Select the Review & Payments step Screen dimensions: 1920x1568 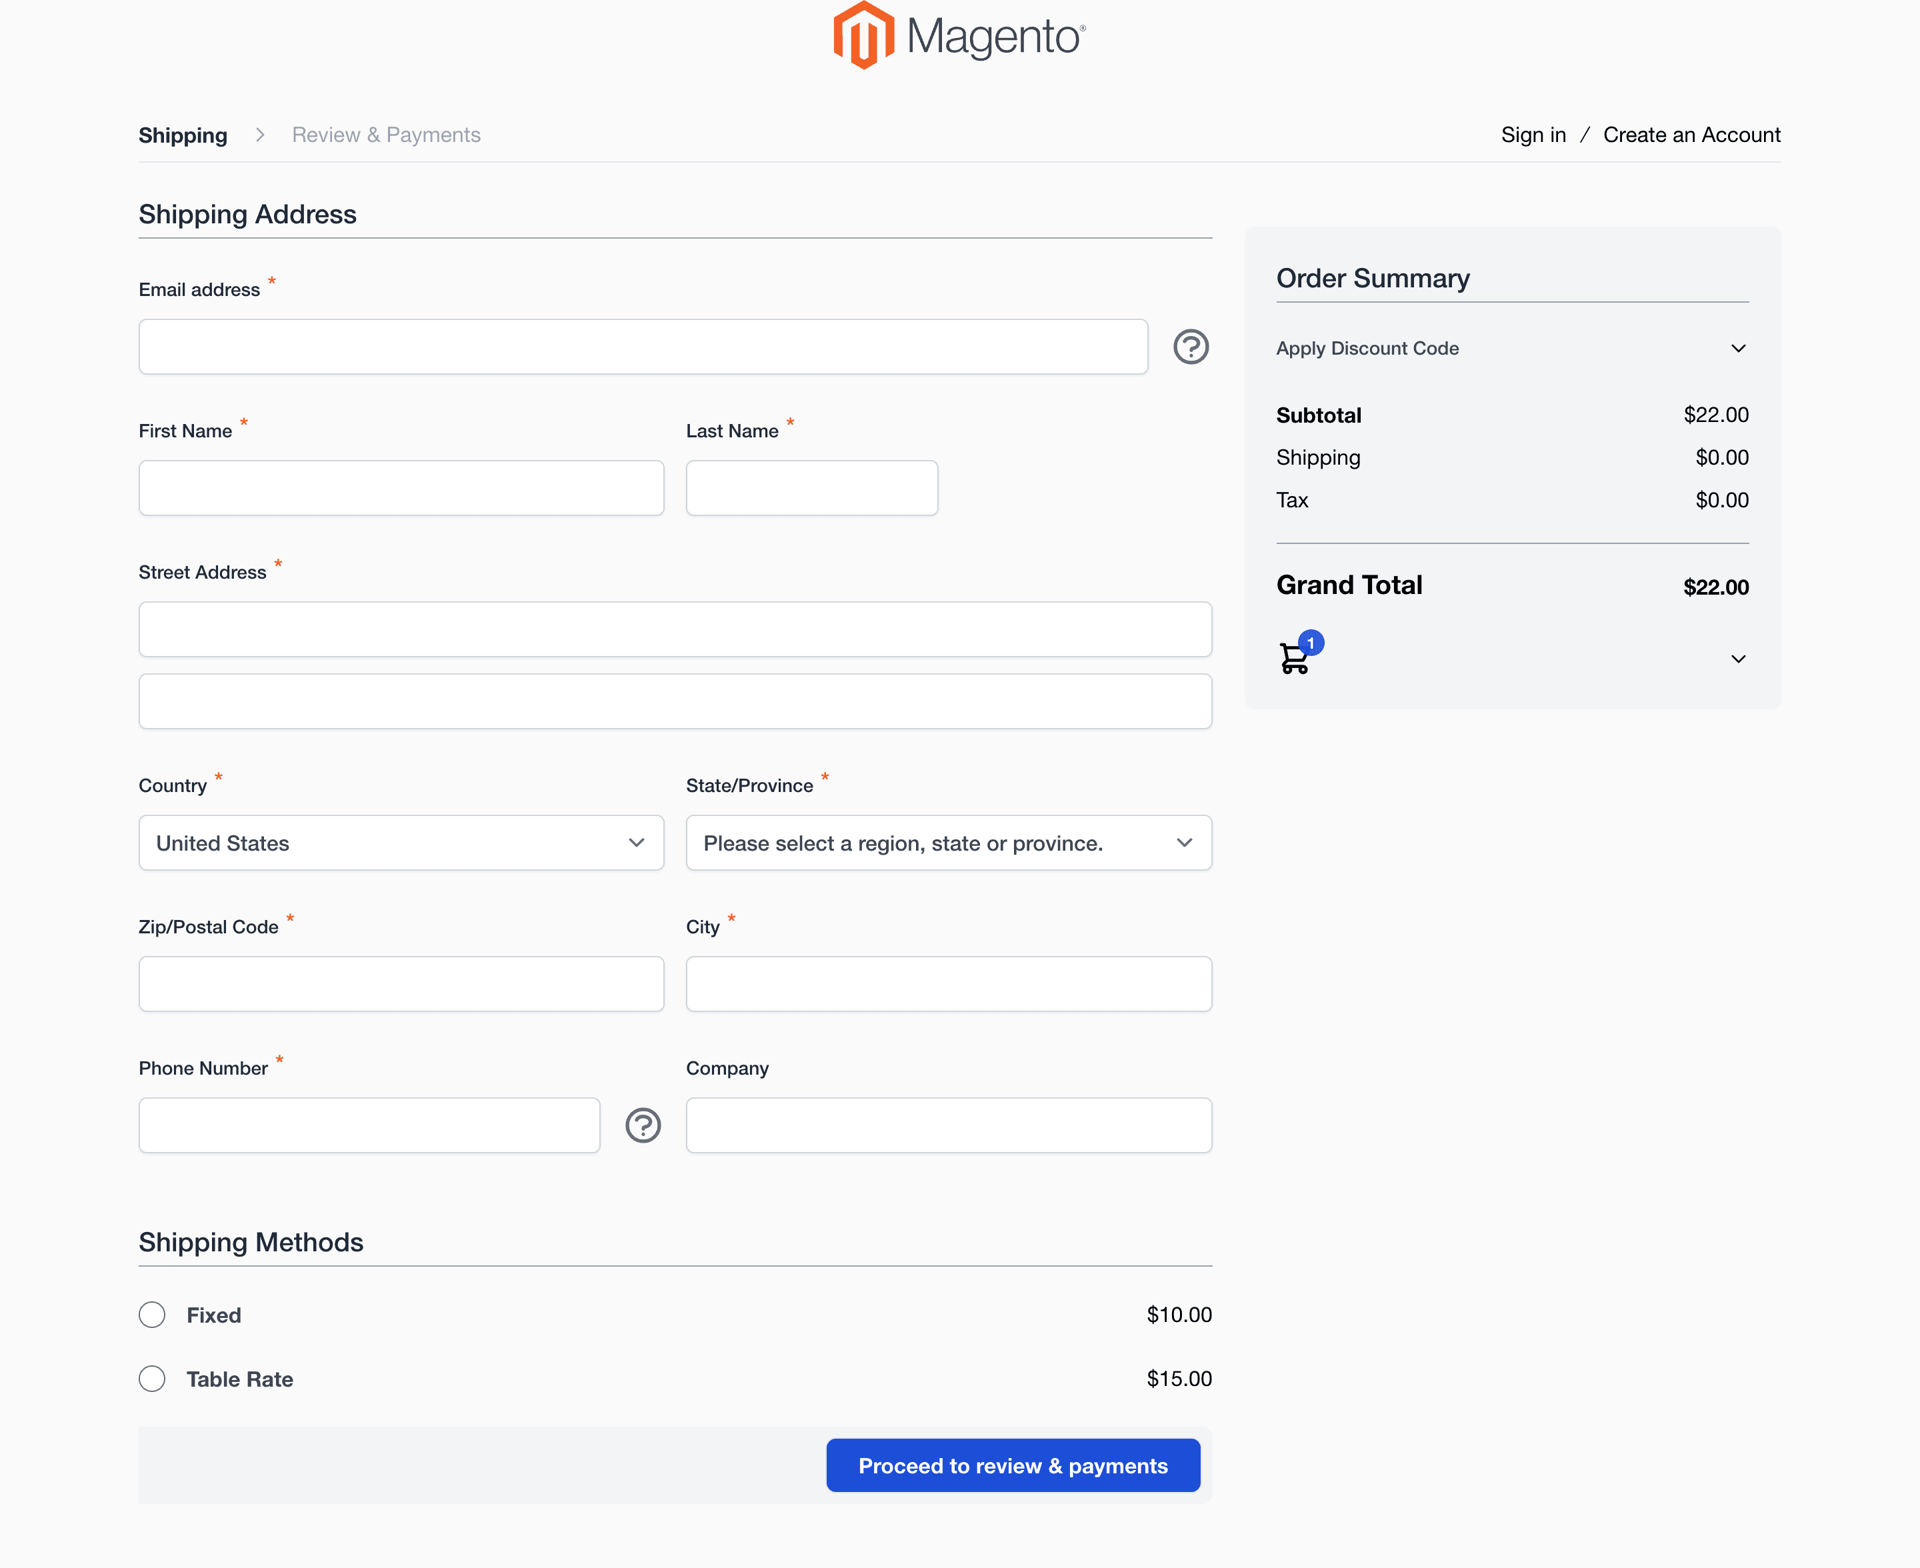point(386,134)
